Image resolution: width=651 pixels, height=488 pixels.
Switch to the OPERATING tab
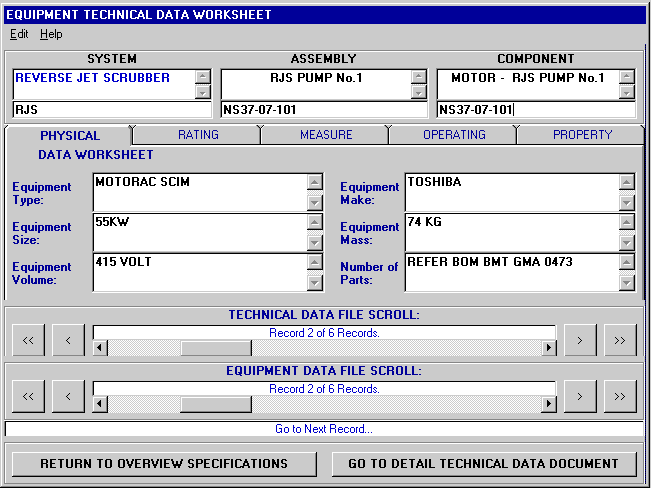point(454,135)
